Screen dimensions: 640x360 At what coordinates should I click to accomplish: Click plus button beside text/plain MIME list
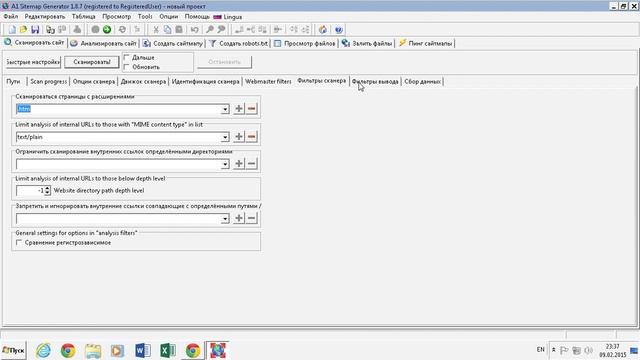tap(239, 136)
